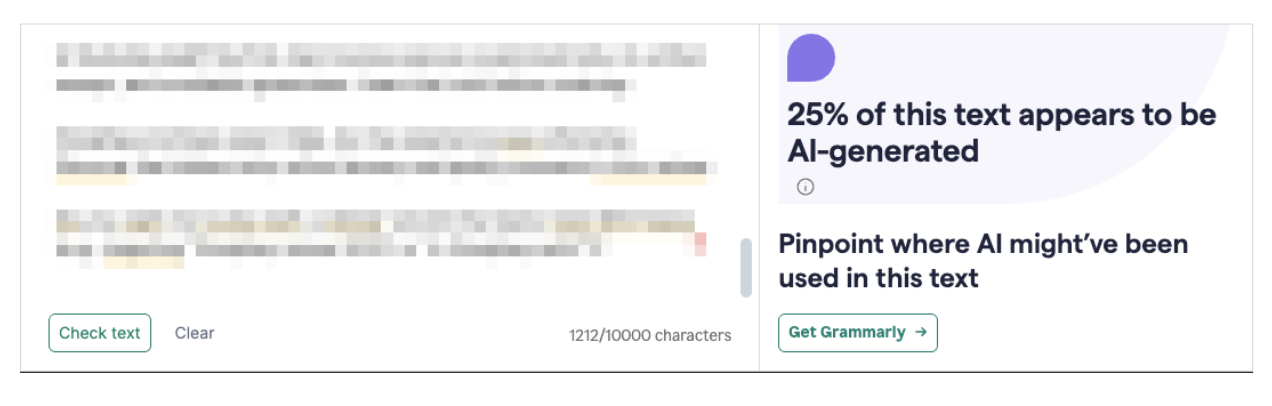Select the "25% of this text" result heading

(x=1001, y=115)
